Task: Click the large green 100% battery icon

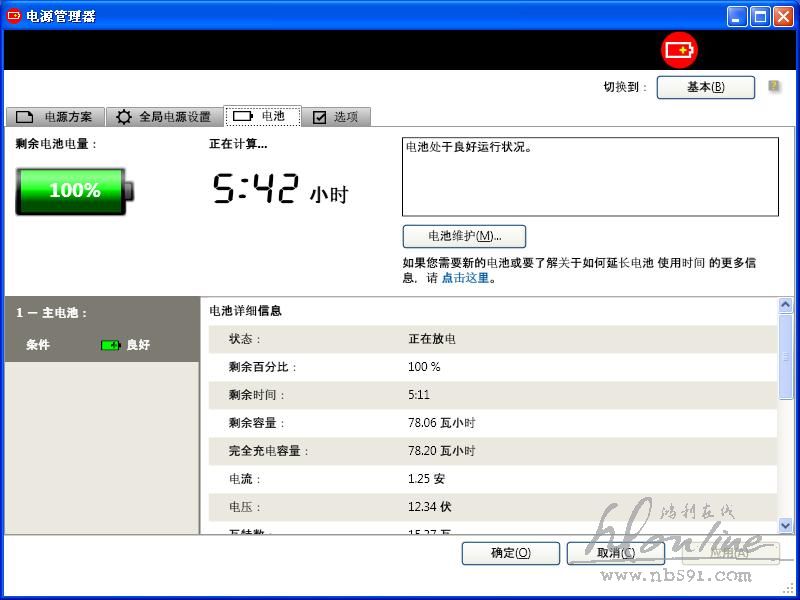Action: (75, 190)
